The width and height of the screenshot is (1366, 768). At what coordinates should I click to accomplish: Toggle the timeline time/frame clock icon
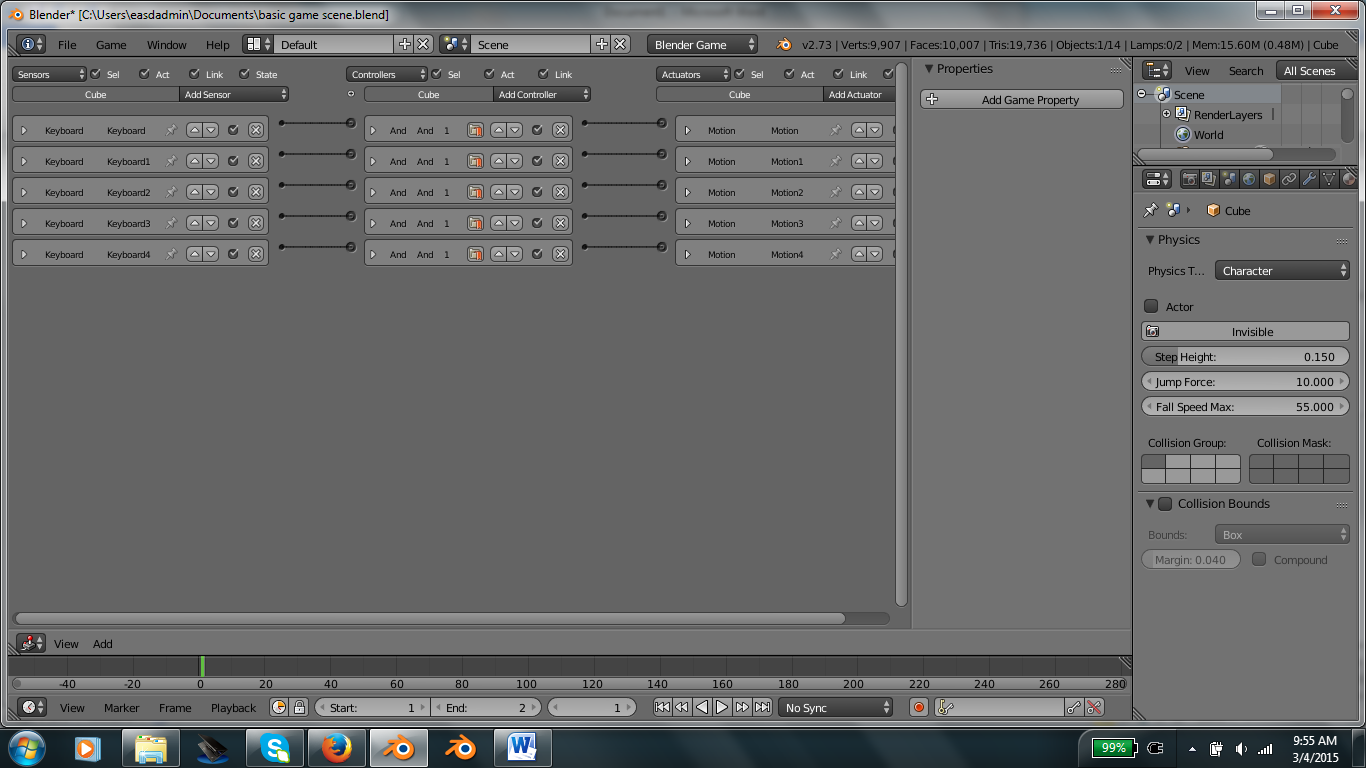(x=278, y=707)
